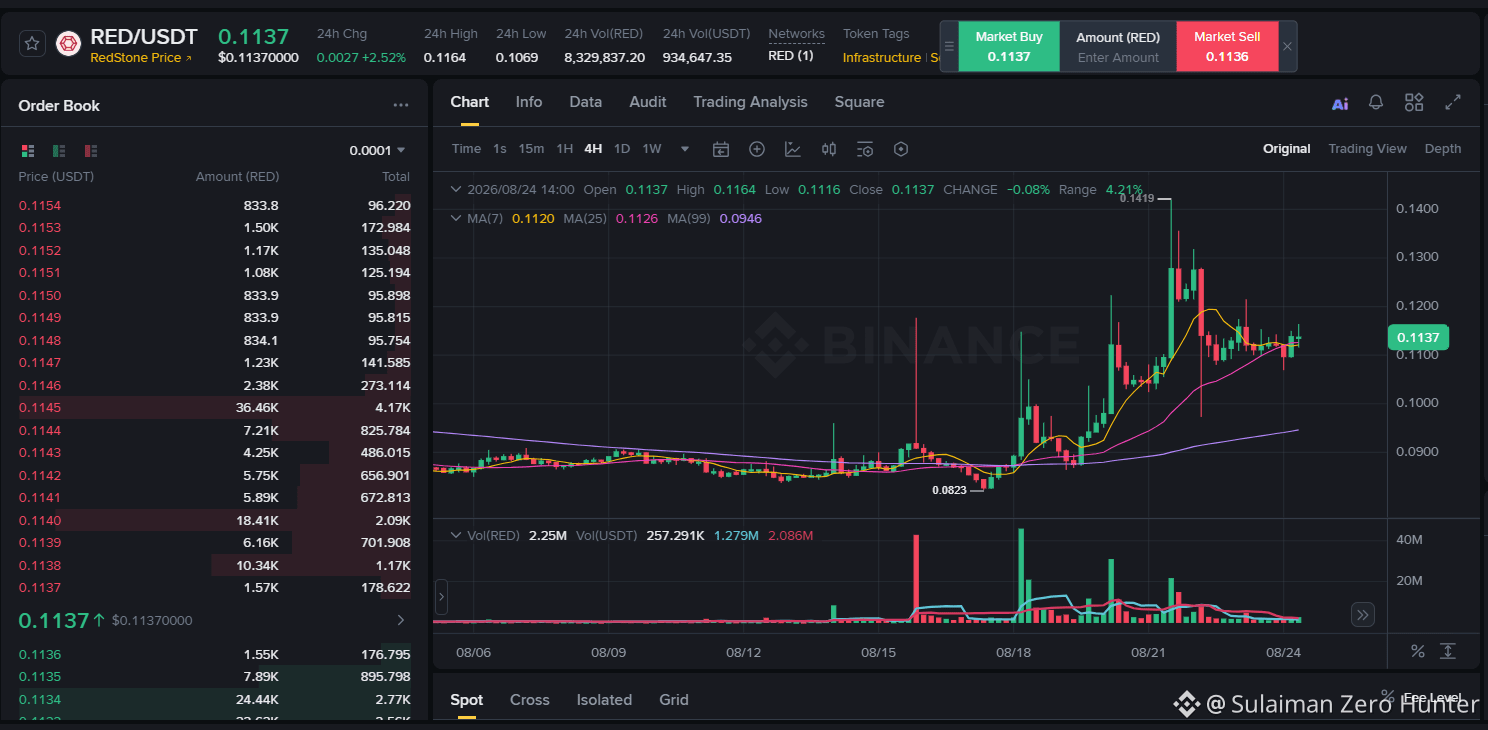This screenshot has width=1488, height=730.
Task: Click the Networks label
Action: click(797, 34)
